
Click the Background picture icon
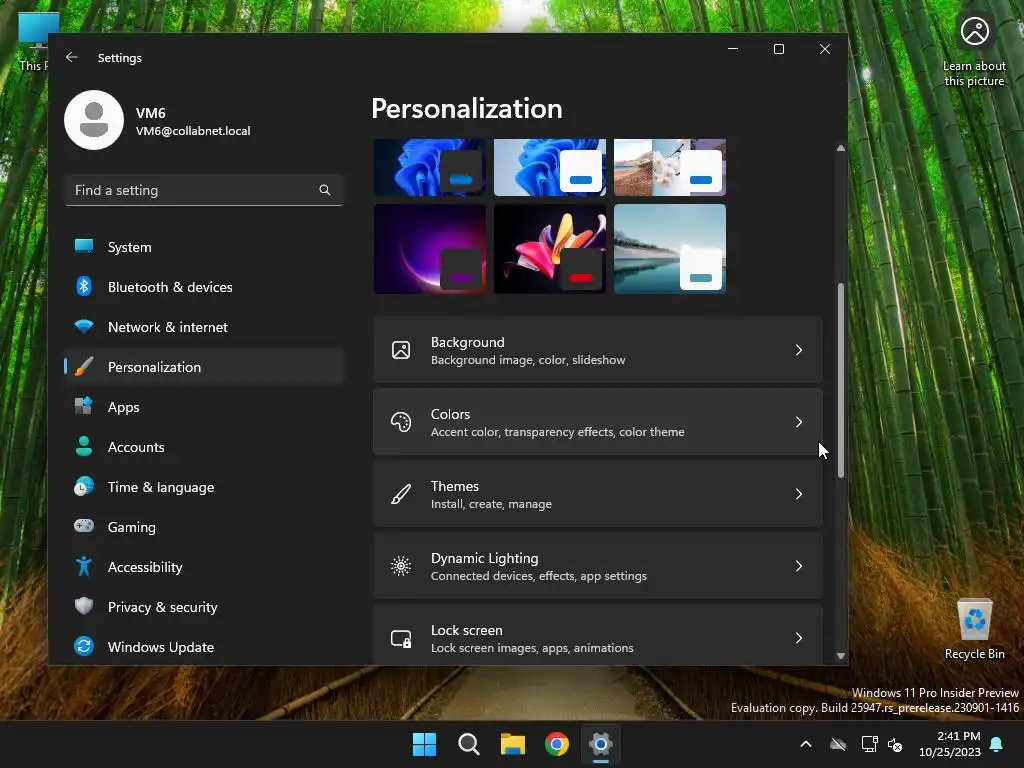tap(401, 350)
